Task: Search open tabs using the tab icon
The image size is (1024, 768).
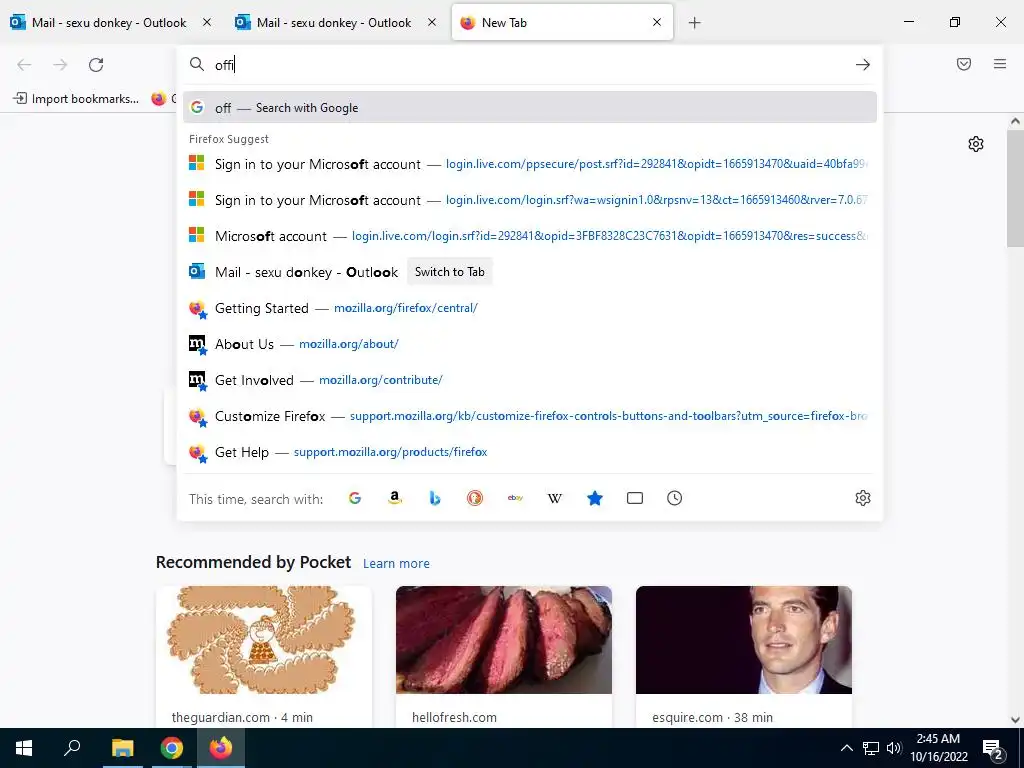Action: [635, 498]
